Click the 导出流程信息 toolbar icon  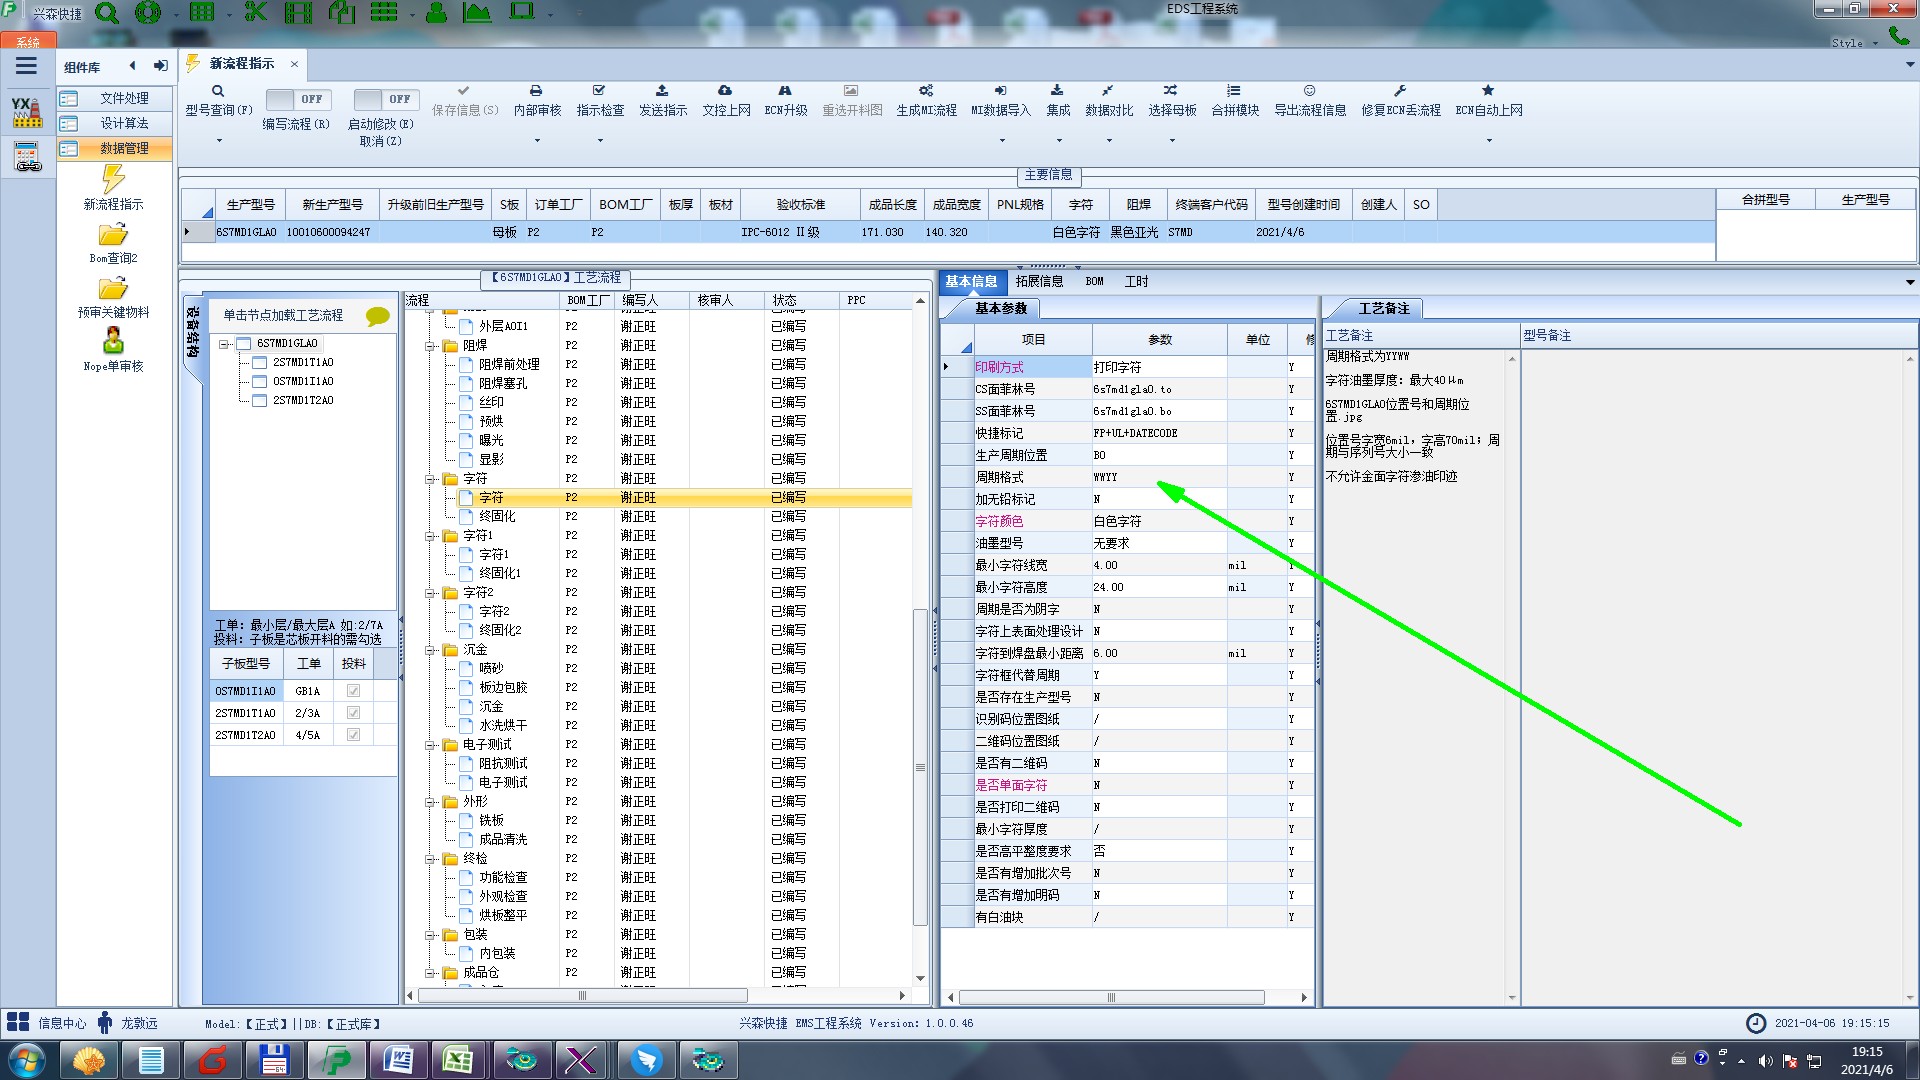pyautogui.click(x=1309, y=91)
